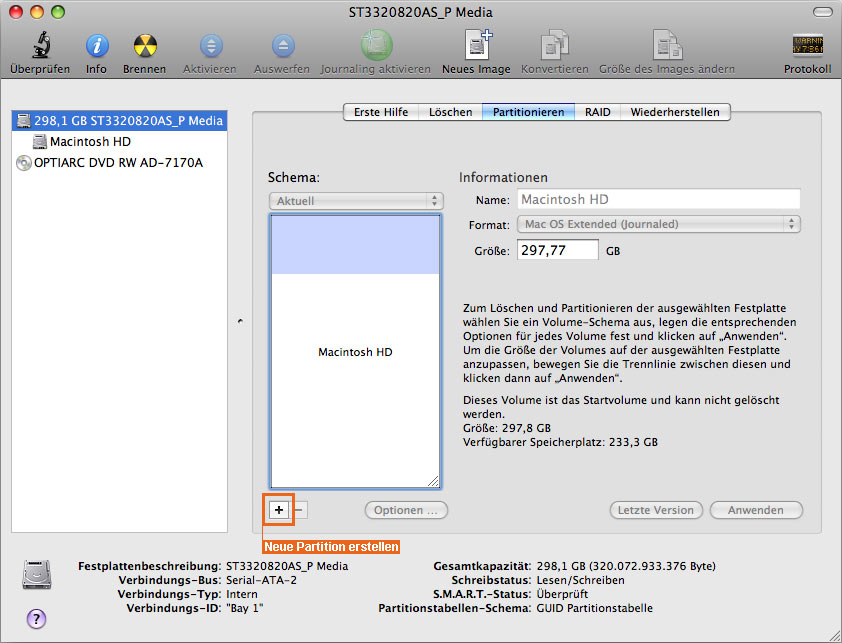Screen dimensions: 842x643
Task: Create a new image with Neues Image
Action: (x=477, y=45)
